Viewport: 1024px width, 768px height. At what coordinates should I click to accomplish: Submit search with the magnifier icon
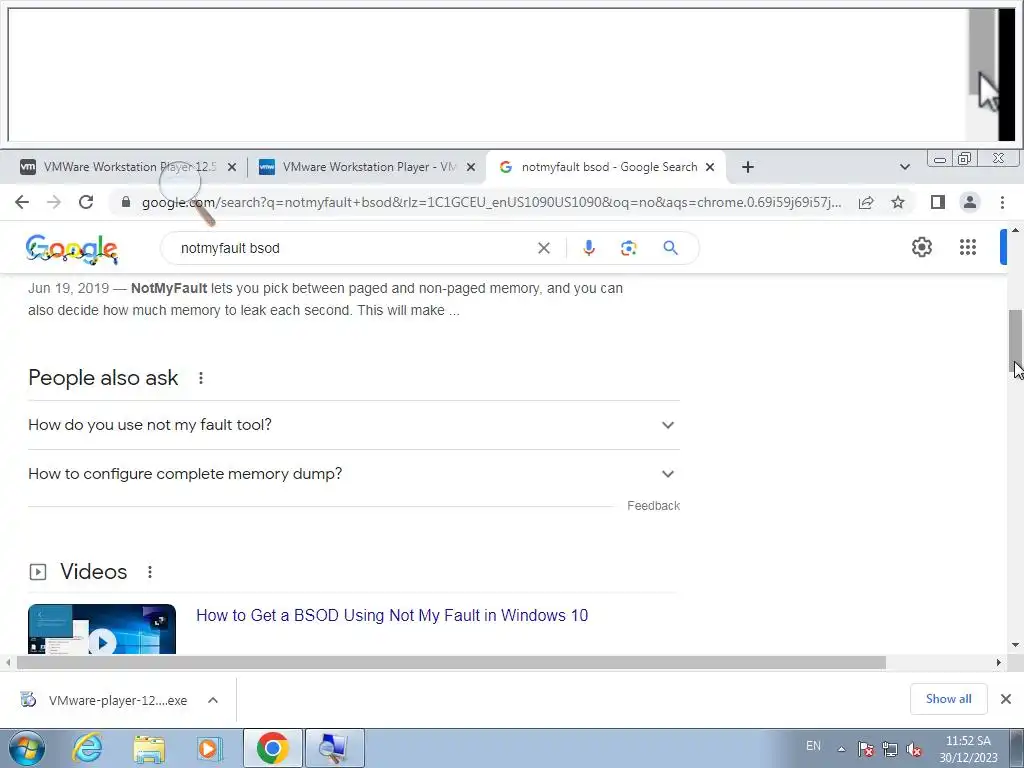pos(670,248)
